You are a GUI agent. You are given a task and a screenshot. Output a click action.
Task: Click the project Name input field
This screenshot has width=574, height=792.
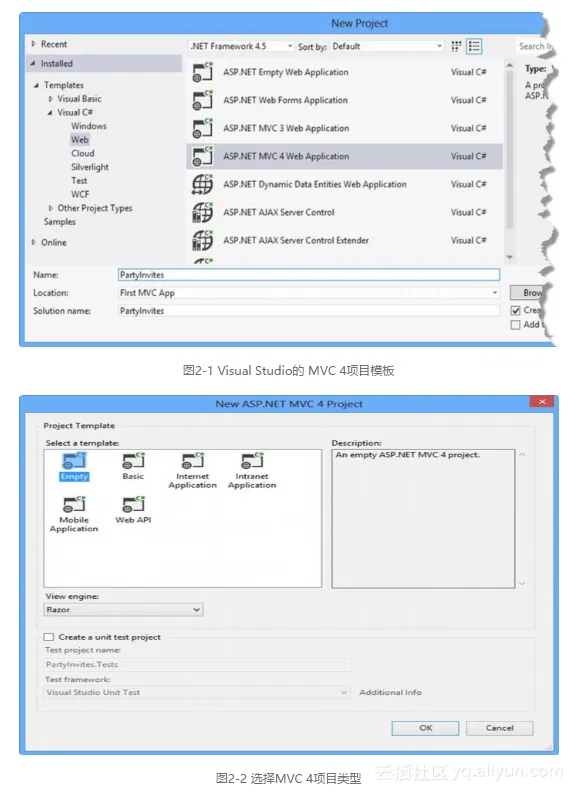click(309, 275)
